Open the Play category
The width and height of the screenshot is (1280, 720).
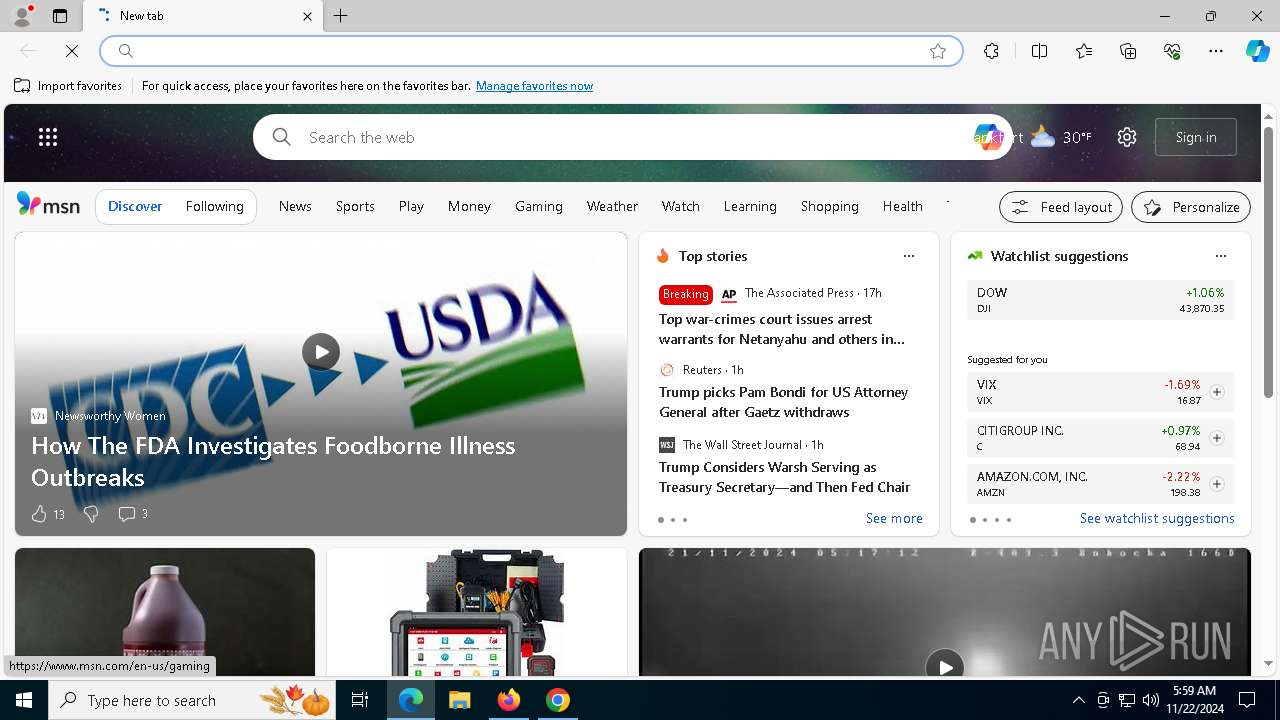click(x=411, y=206)
